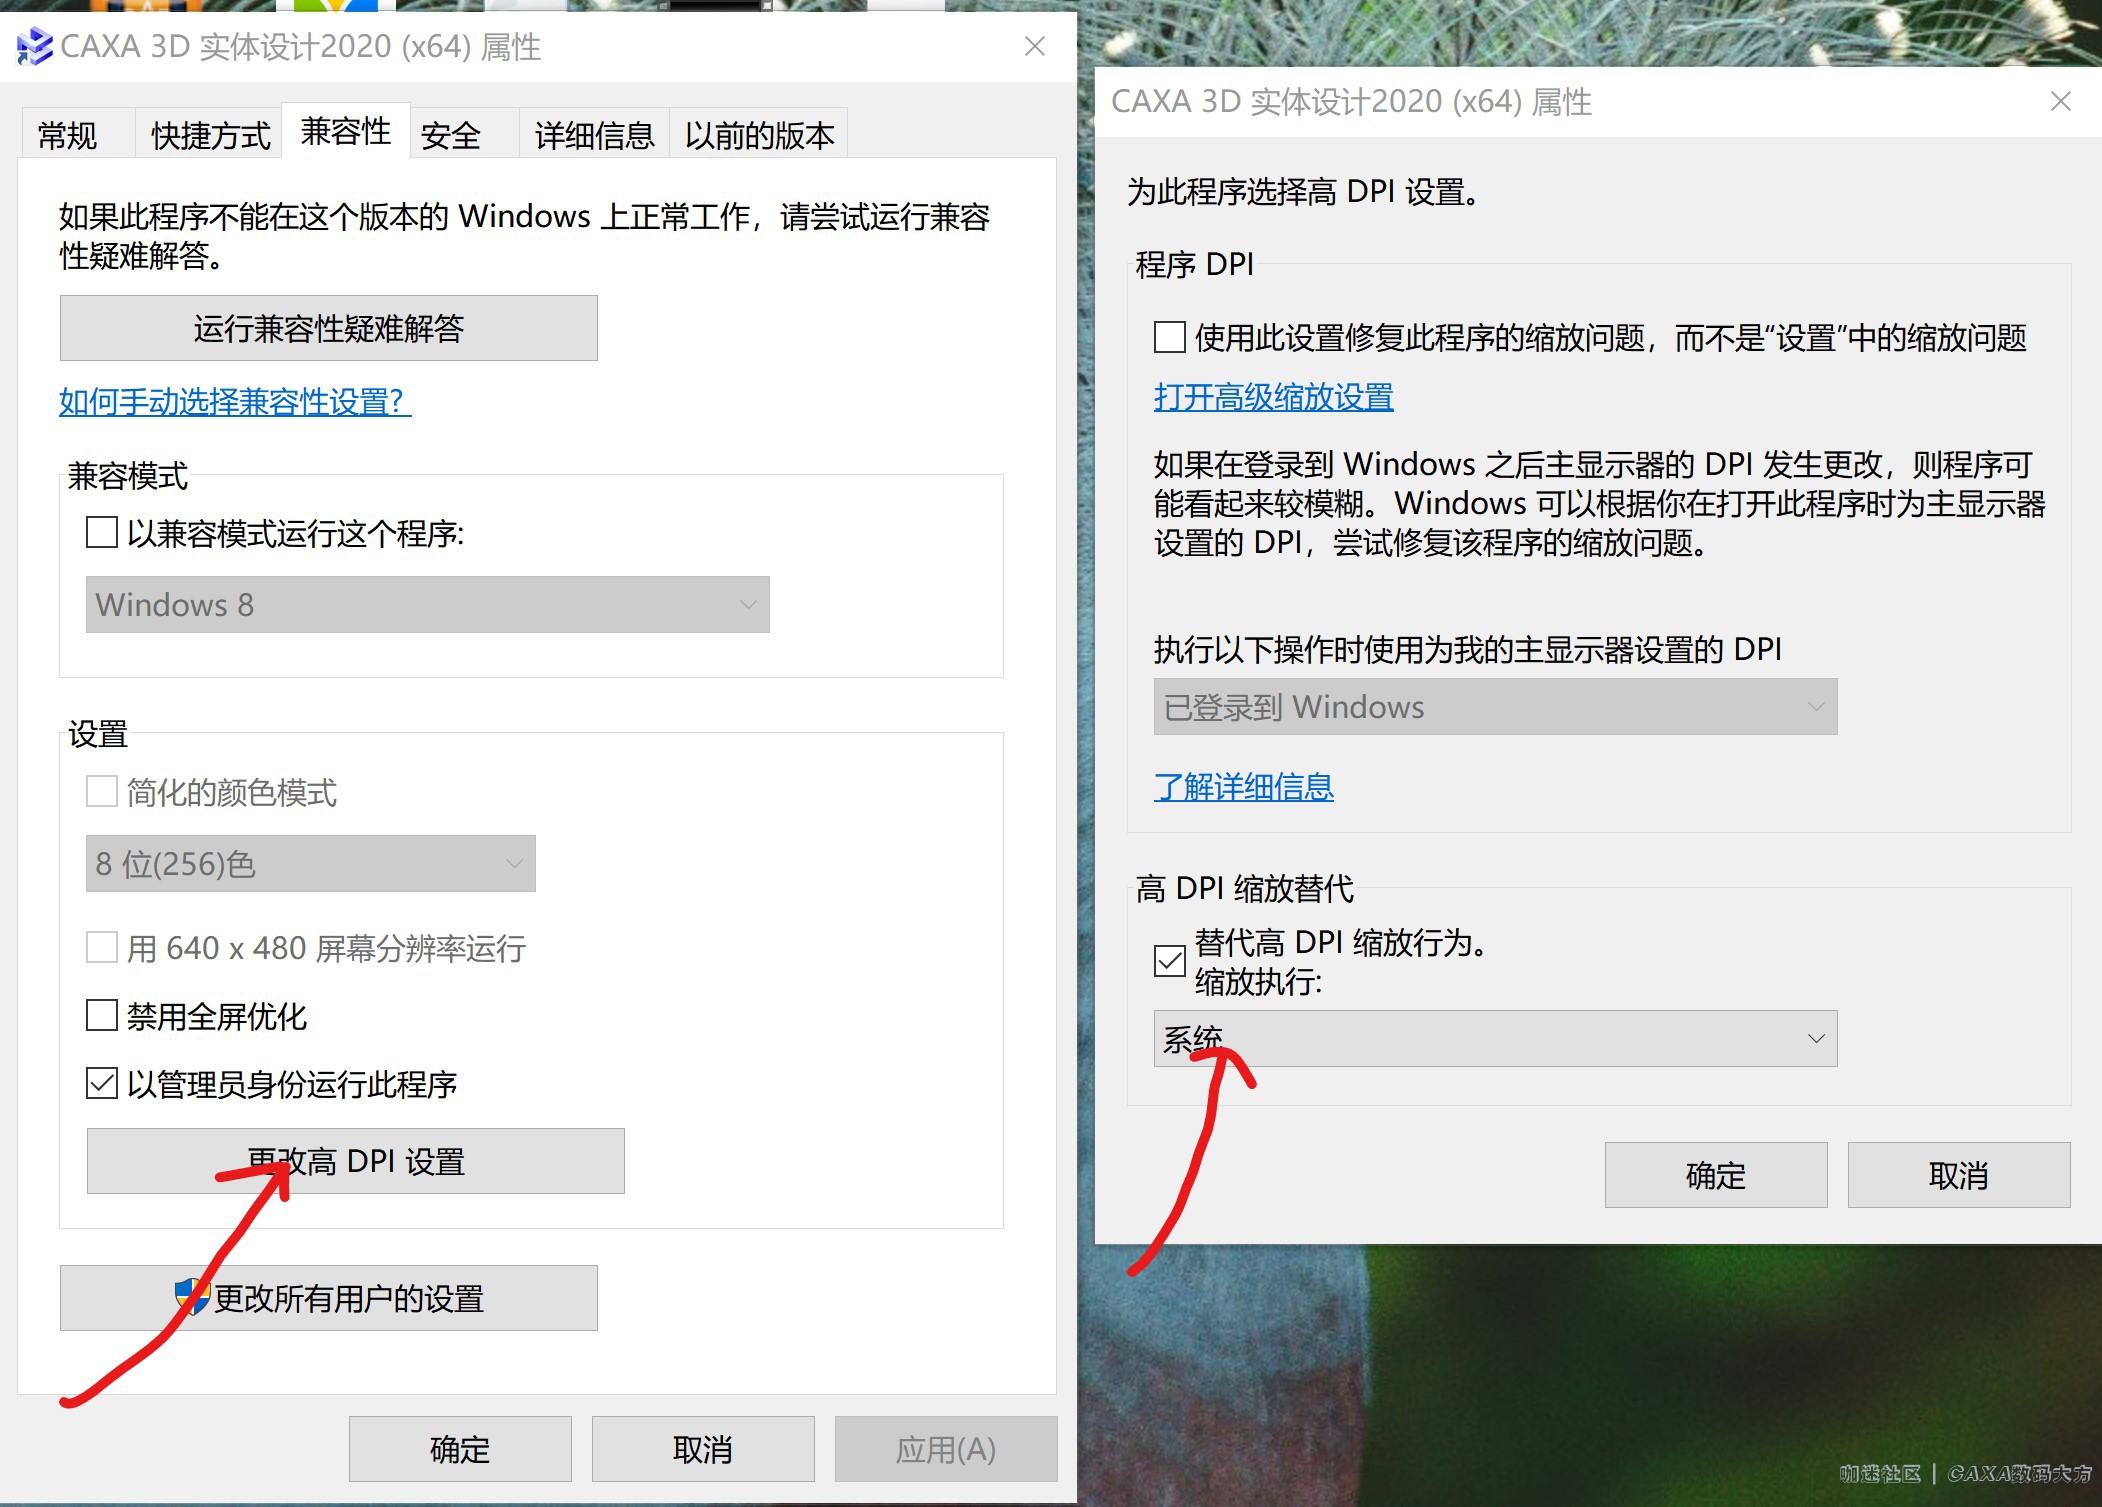Click 更改高 DPI 设置 button
Image resolution: width=2102 pixels, height=1507 pixels.
pyautogui.click(x=356, y=1161)
